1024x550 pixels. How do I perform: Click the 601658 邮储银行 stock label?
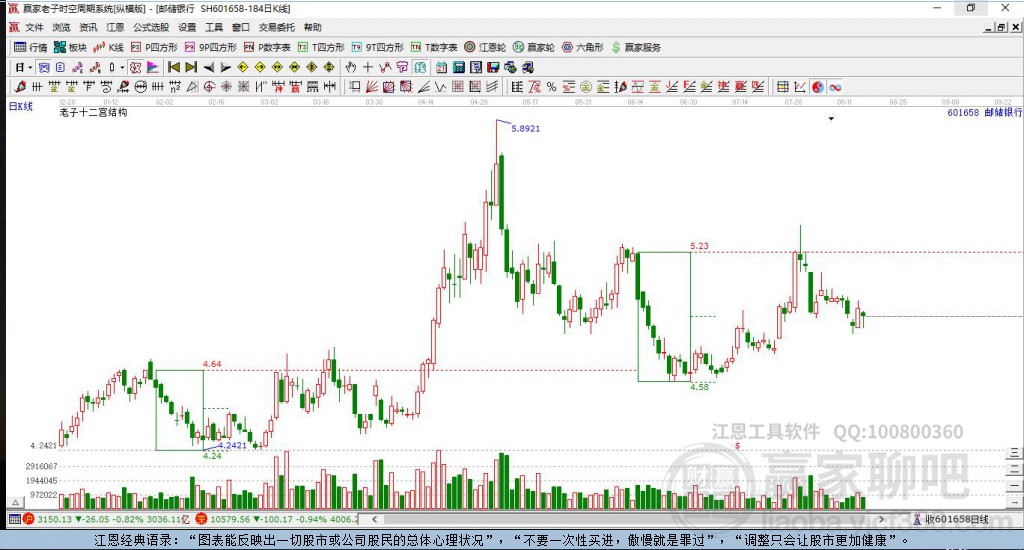985,113
